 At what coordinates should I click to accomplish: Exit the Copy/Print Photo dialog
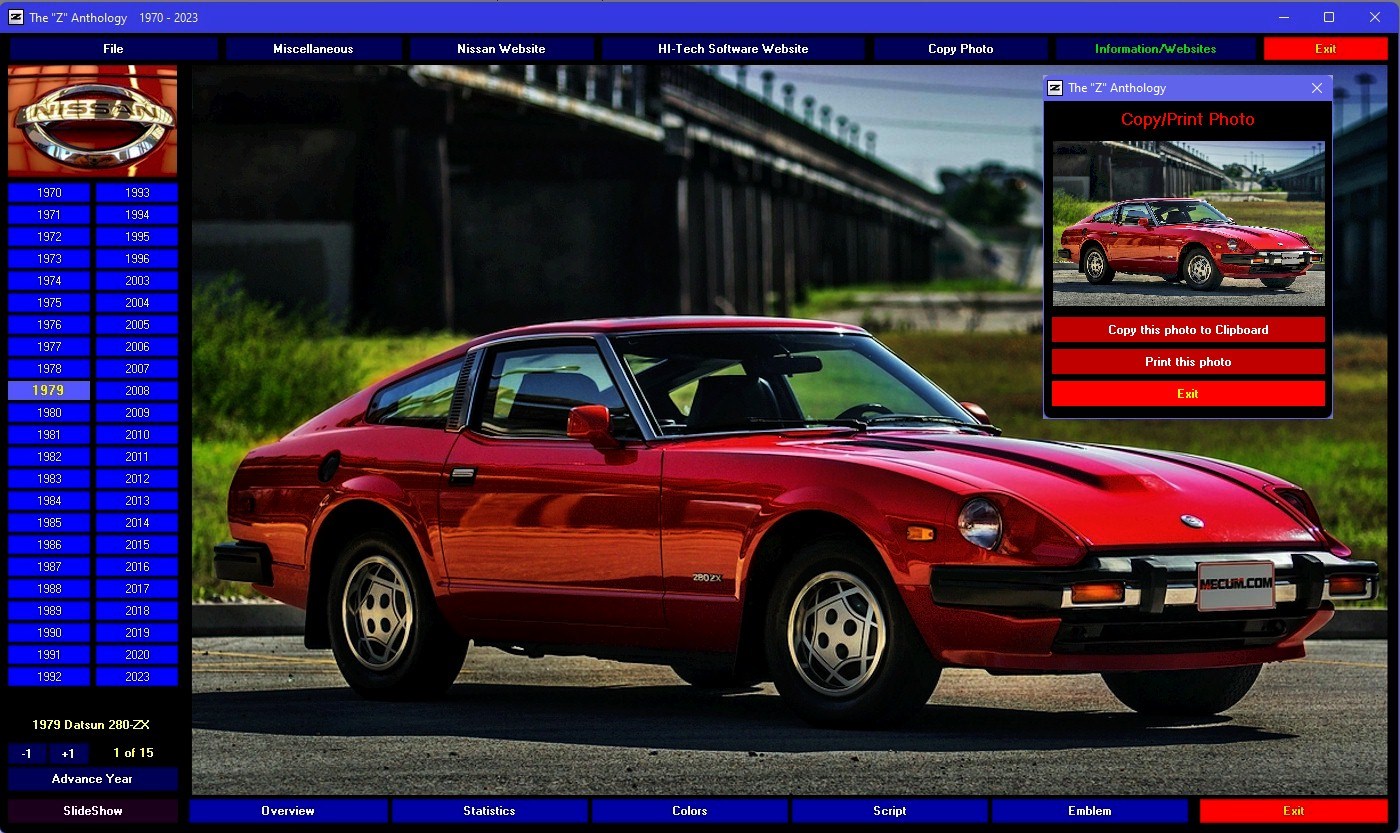click(1188, 394)
